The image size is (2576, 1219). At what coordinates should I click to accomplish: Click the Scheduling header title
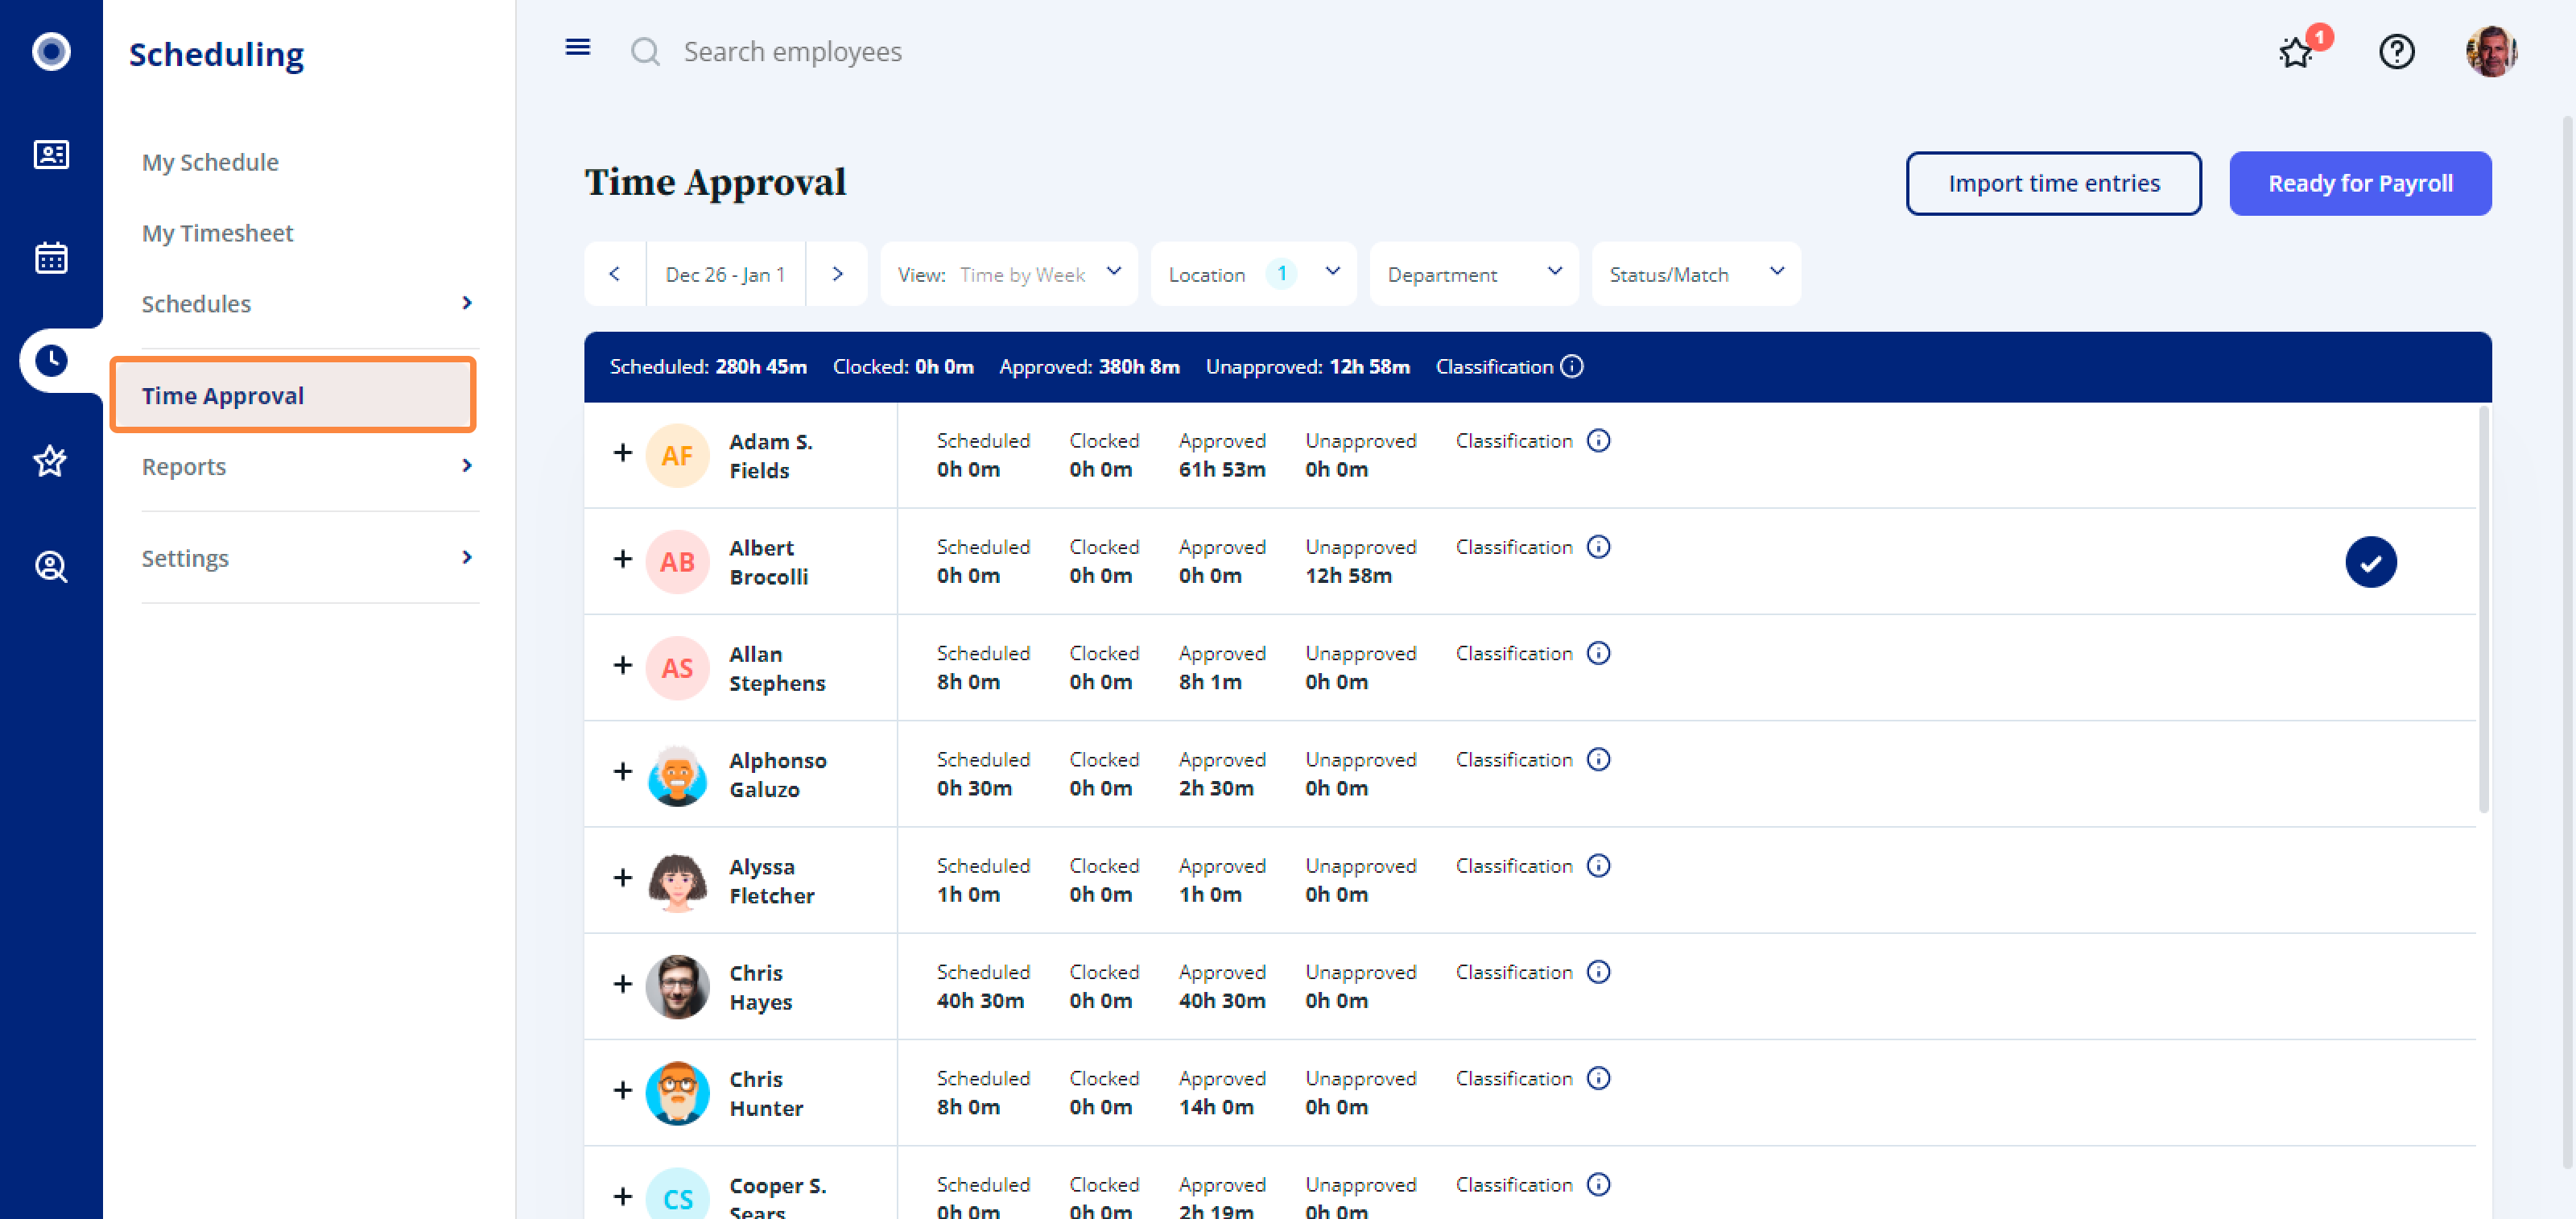[216, 54]
